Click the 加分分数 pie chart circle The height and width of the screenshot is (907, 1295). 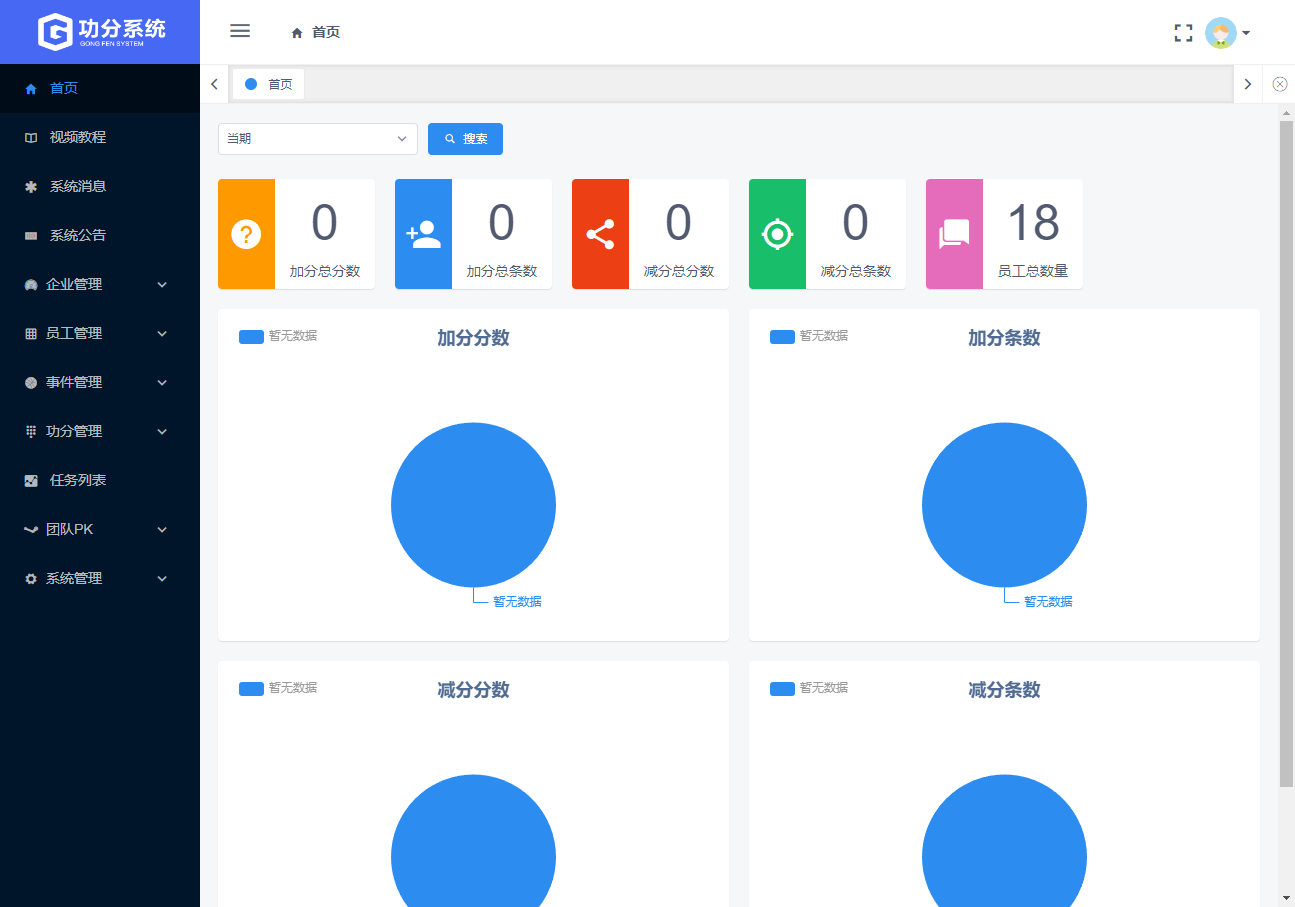(473, 505)
